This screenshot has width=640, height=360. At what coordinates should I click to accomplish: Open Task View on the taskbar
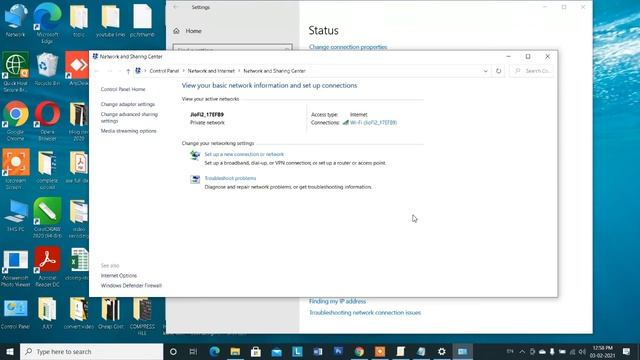pos(193,351)
